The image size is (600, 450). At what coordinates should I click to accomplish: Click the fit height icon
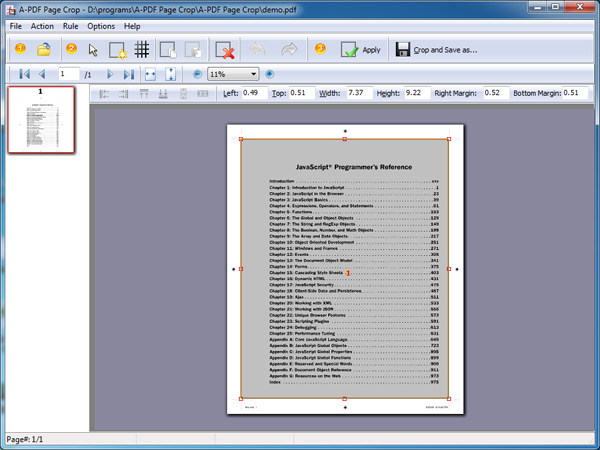pos(171,74)
